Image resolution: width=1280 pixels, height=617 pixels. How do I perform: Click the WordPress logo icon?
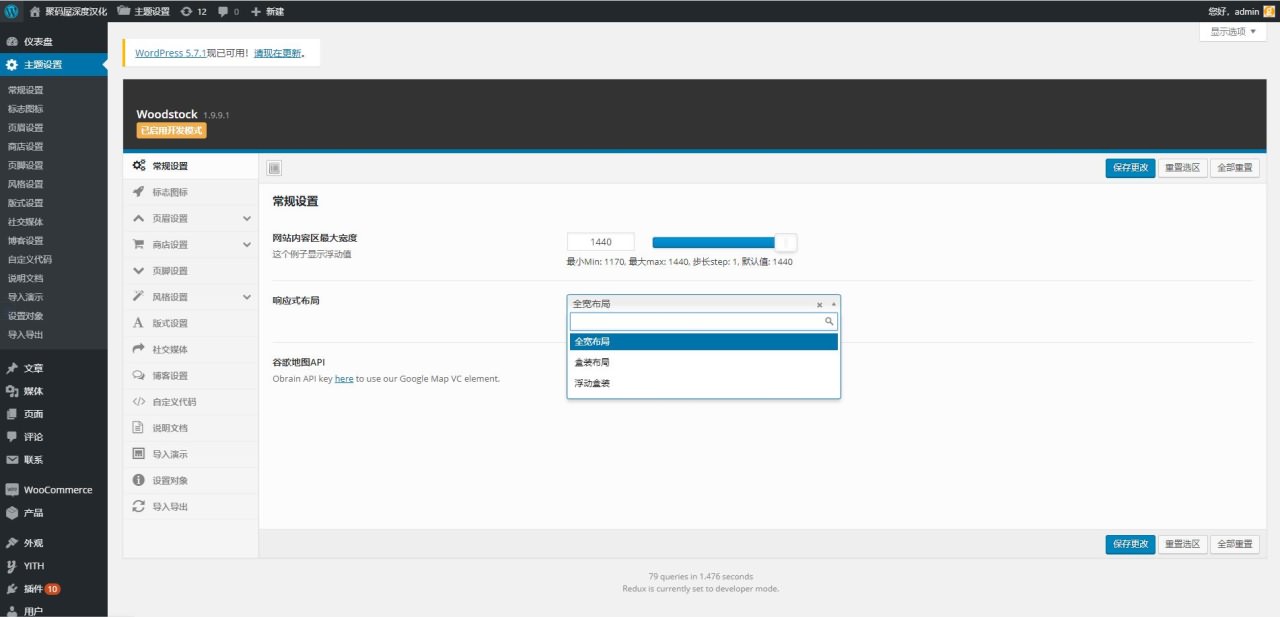12,11
